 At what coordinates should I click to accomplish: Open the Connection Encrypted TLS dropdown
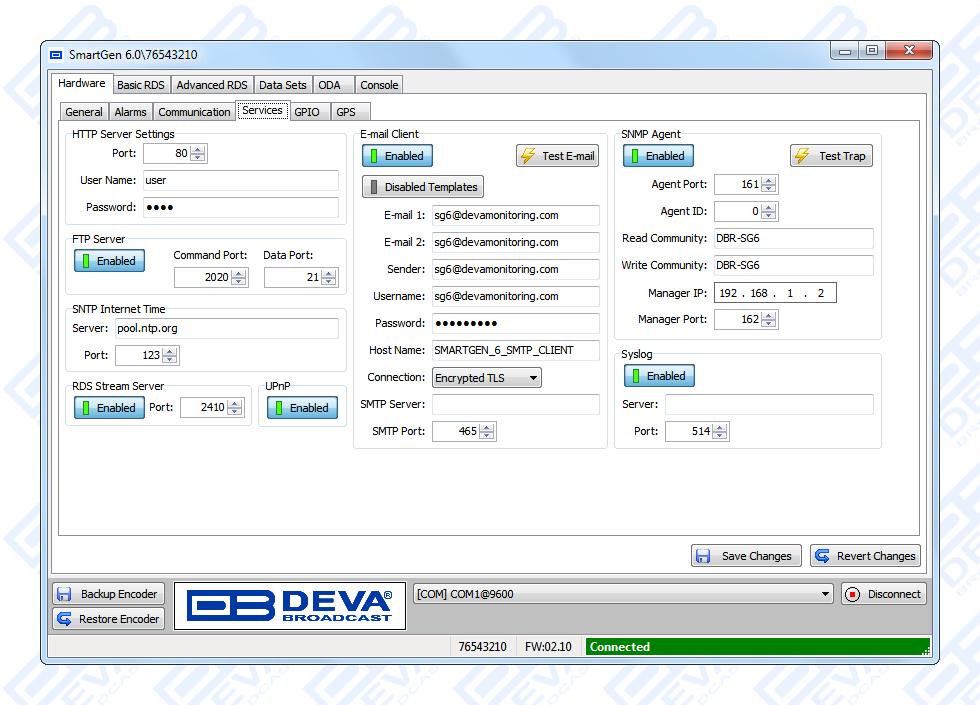pos(487,378)
